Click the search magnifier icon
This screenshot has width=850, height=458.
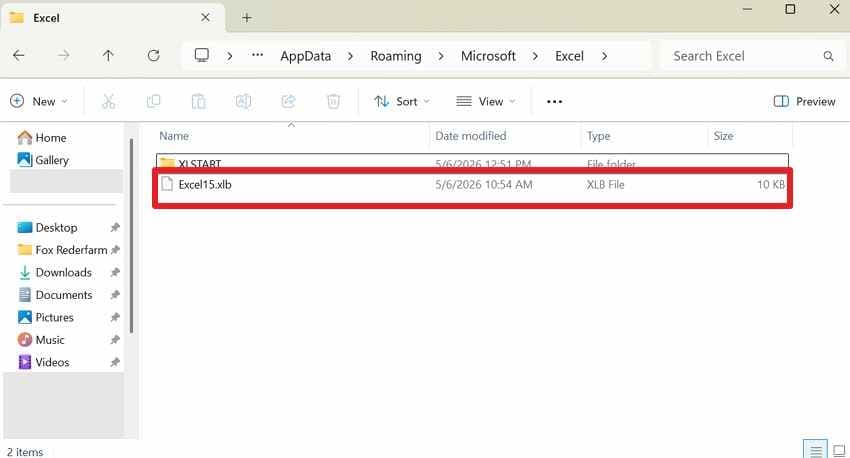tap(828, 56)
